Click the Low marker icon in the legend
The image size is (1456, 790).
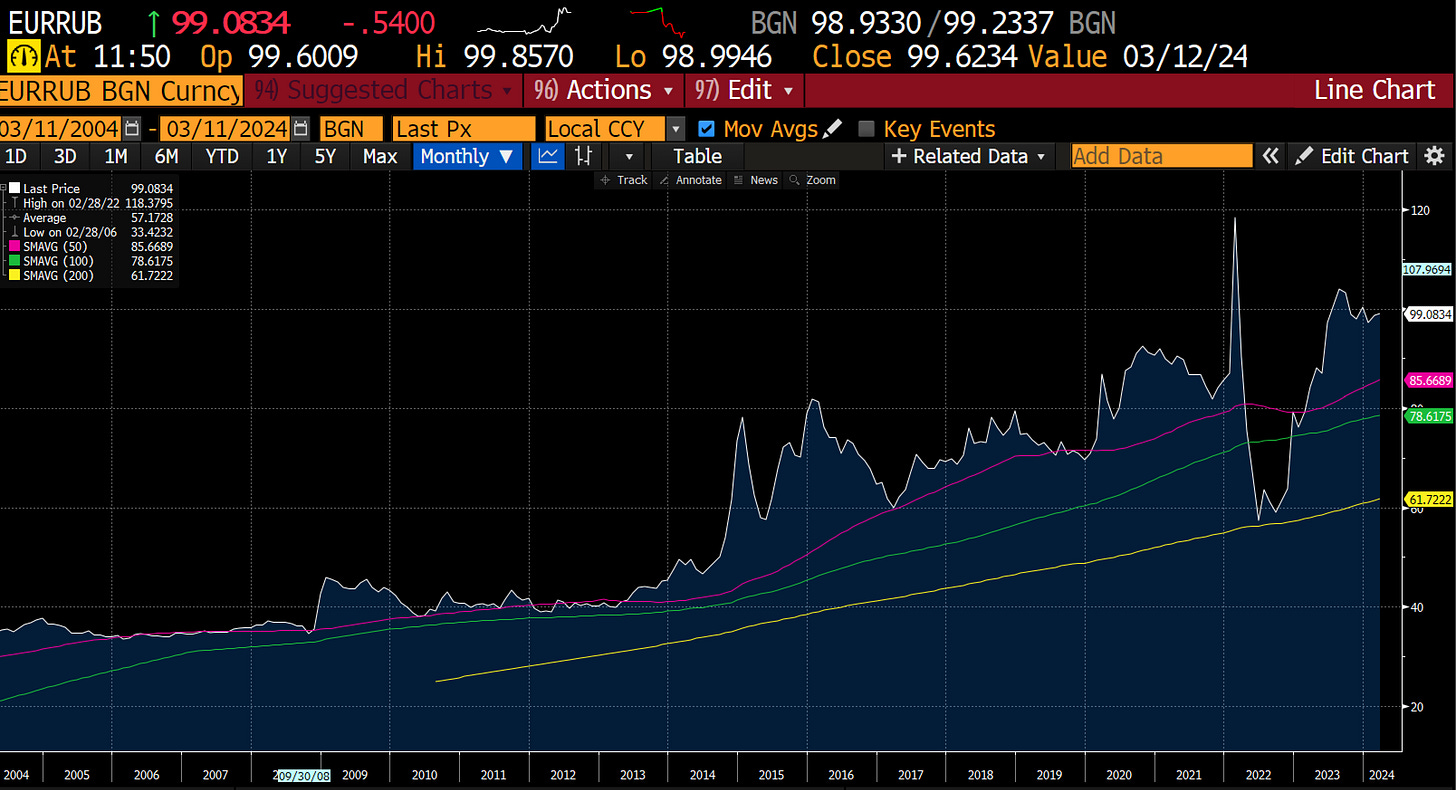point(14,232)
